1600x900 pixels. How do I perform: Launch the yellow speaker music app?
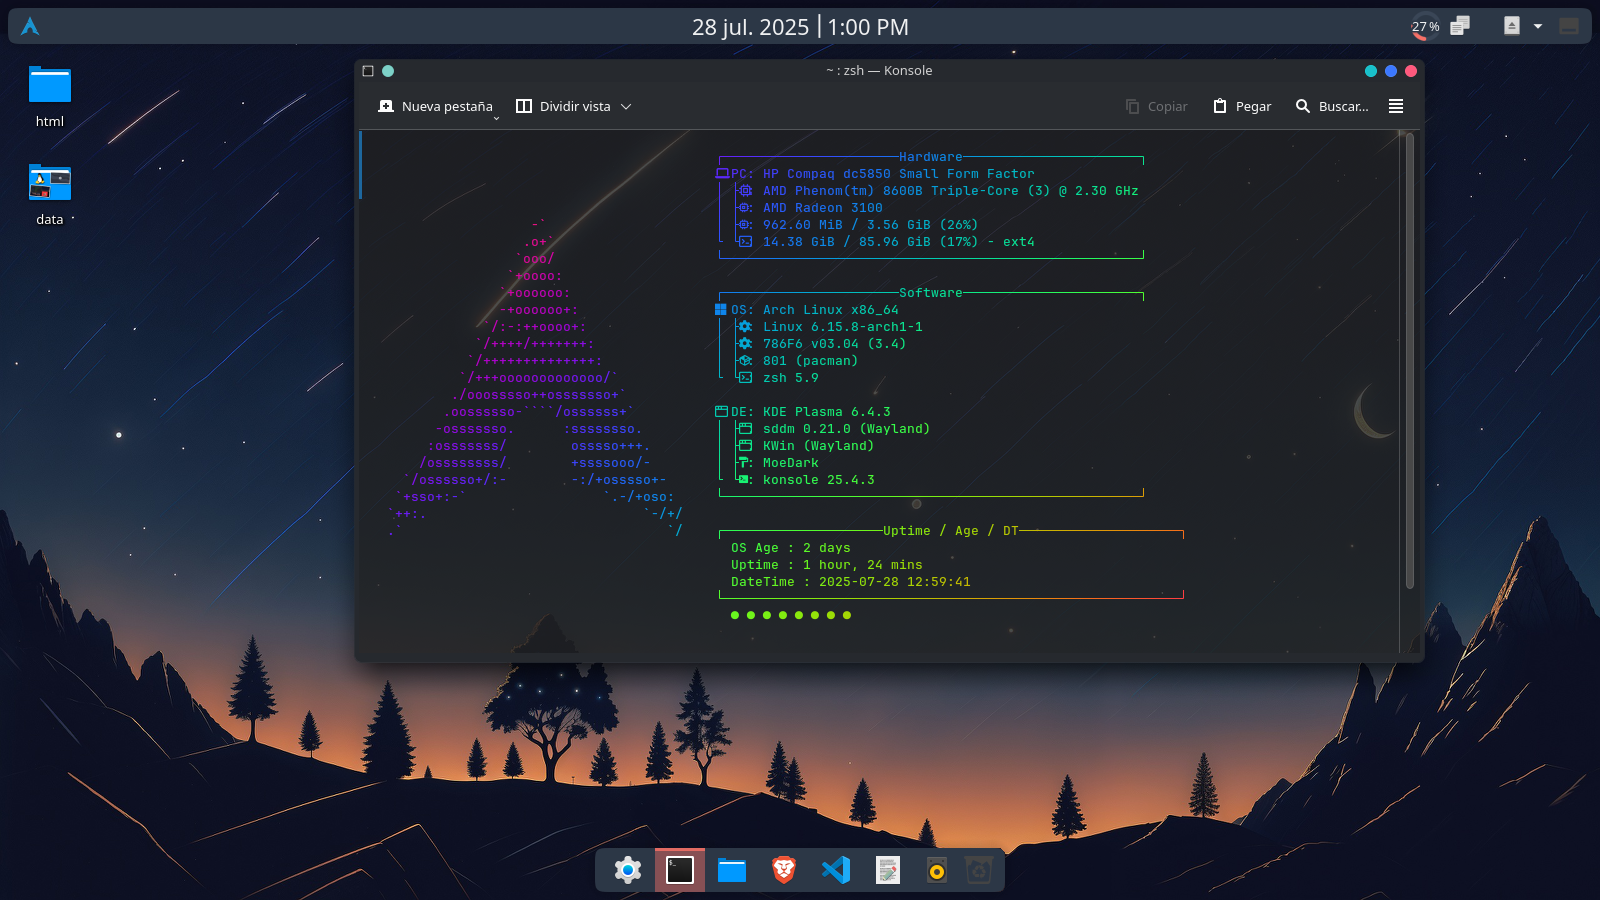pyautogui.click(x=936, y=870)
